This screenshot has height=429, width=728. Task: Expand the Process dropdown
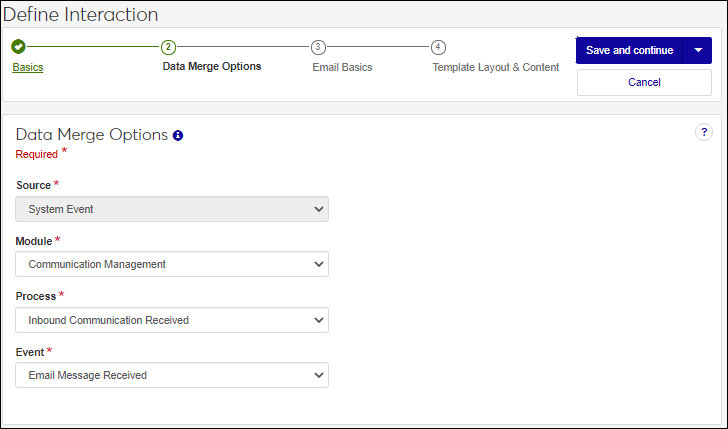tap(172, 320)
